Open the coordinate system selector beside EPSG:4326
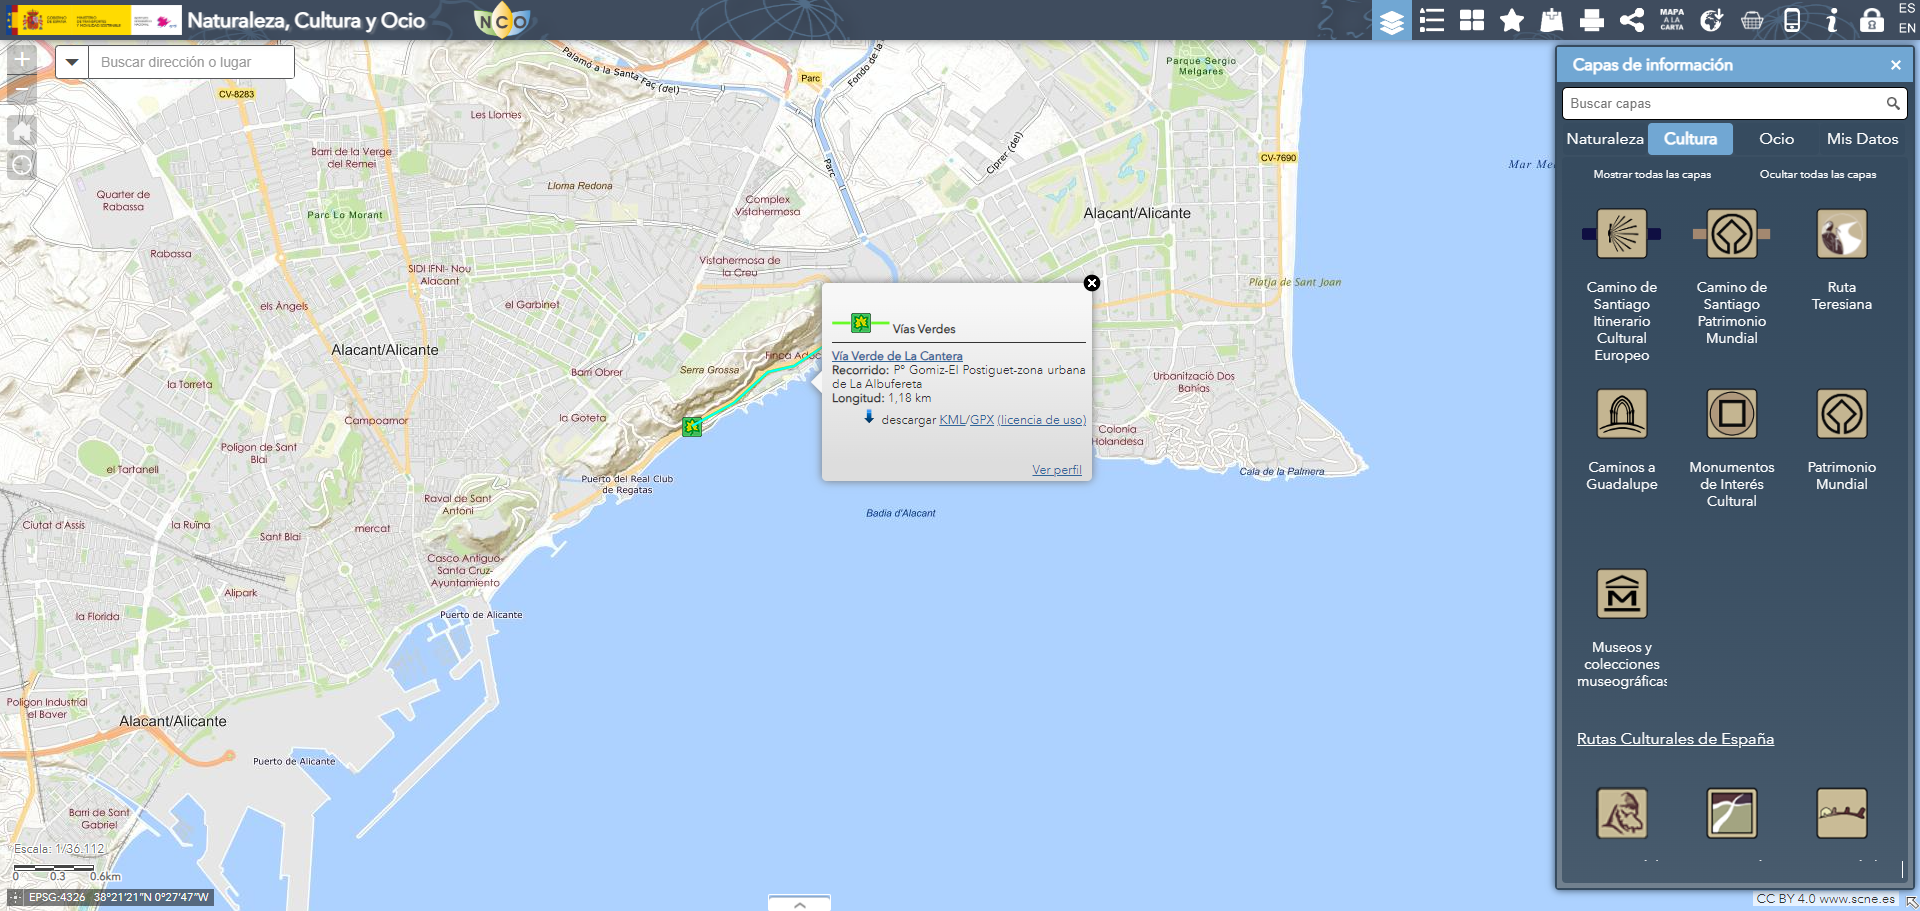Image resolution: width=1920 pixels, height=911 pixels. 15,897
